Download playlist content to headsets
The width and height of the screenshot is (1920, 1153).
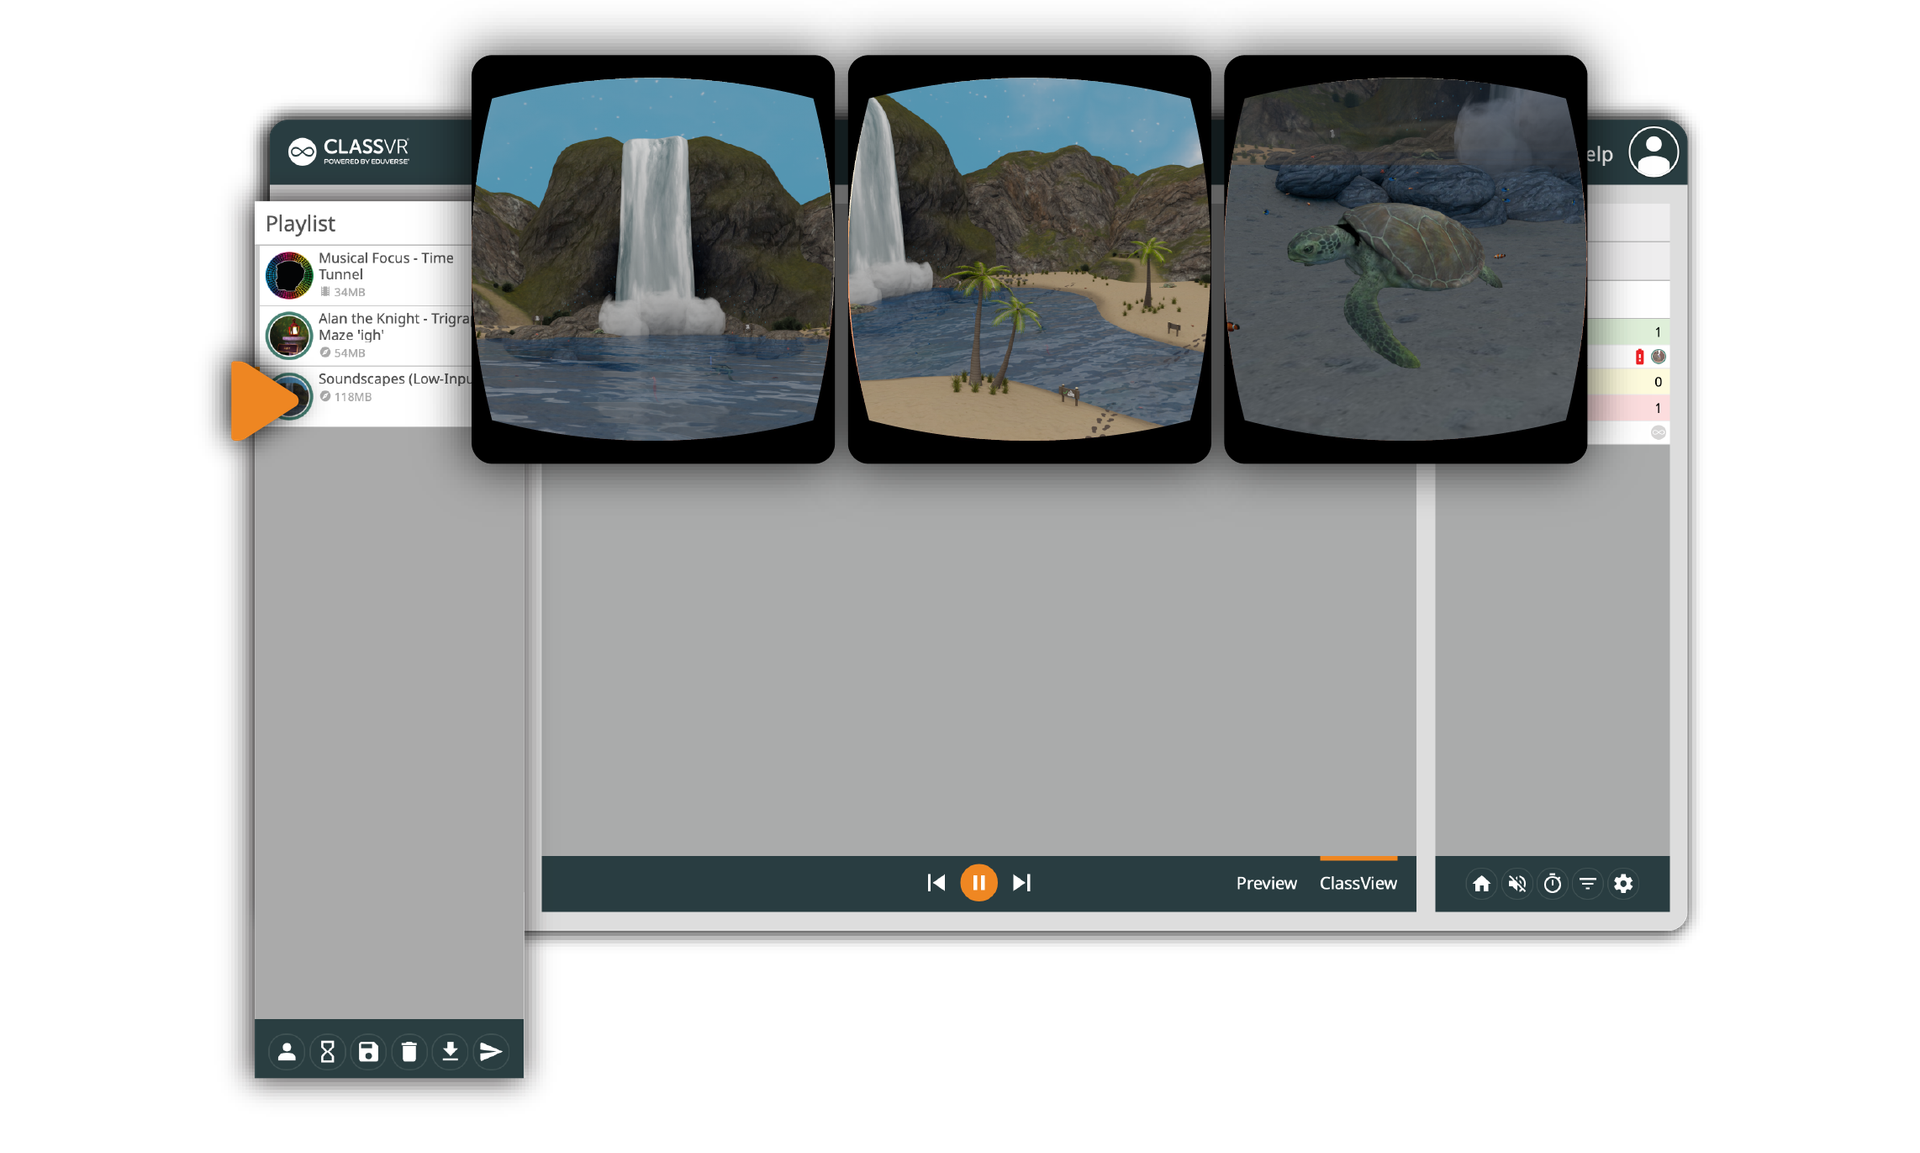(x=449, y=1051)
